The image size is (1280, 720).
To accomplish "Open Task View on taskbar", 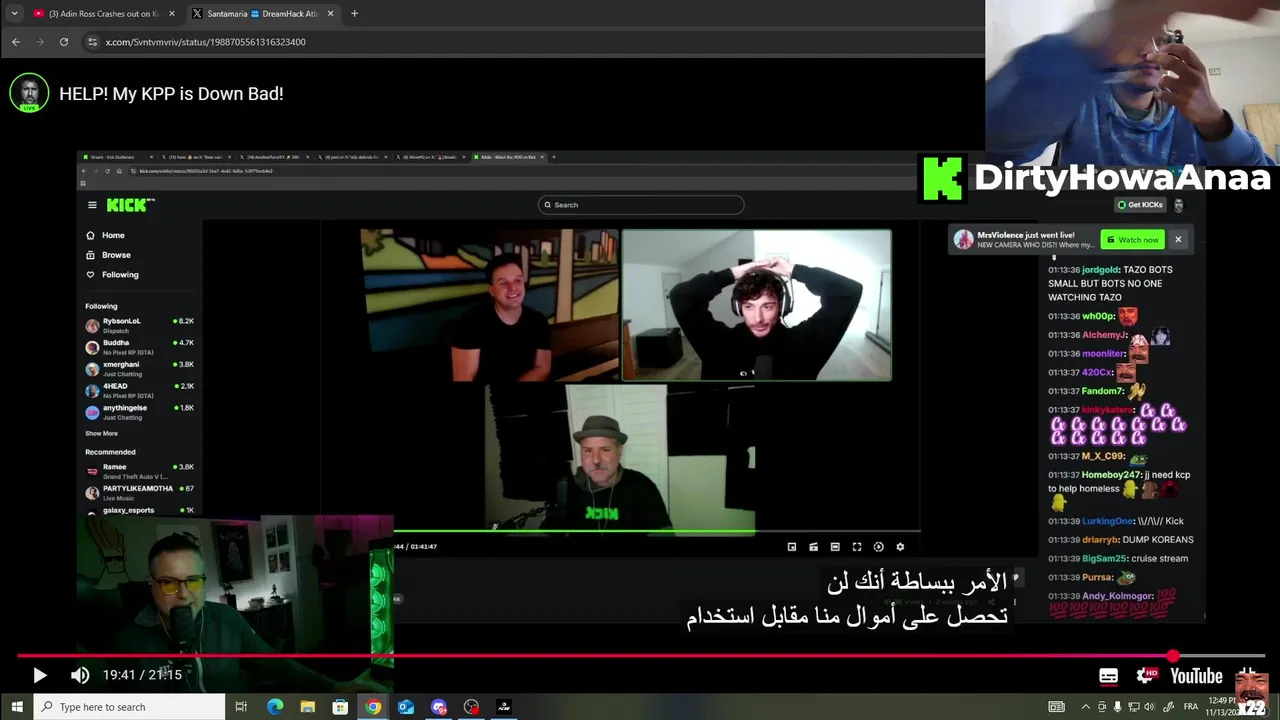I will point(241,707).
